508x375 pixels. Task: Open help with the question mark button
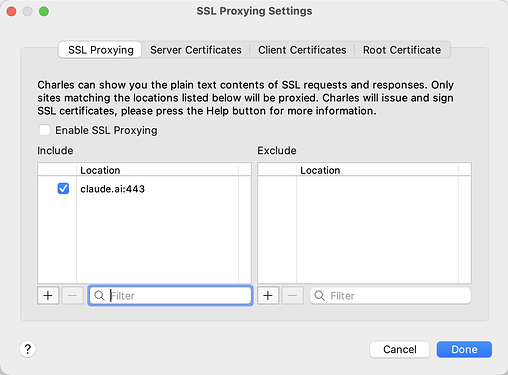pyautogui.click(x=28, y=349)
